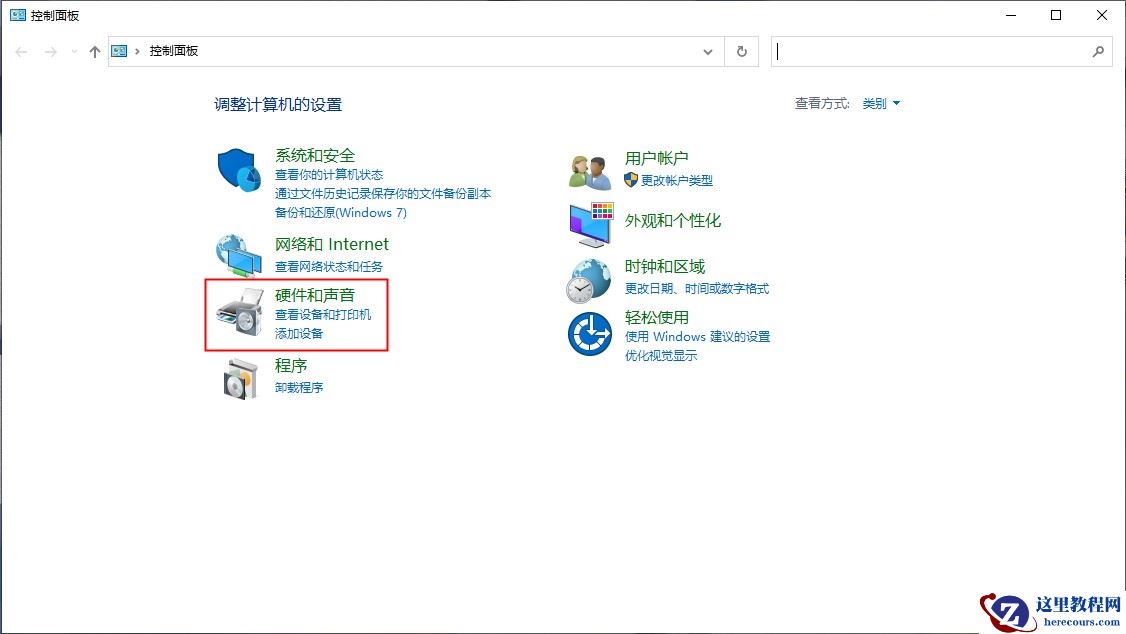Click the Control Panel icon in breadcrumb bar
The image size is (1126, 634).
(119, 50)
